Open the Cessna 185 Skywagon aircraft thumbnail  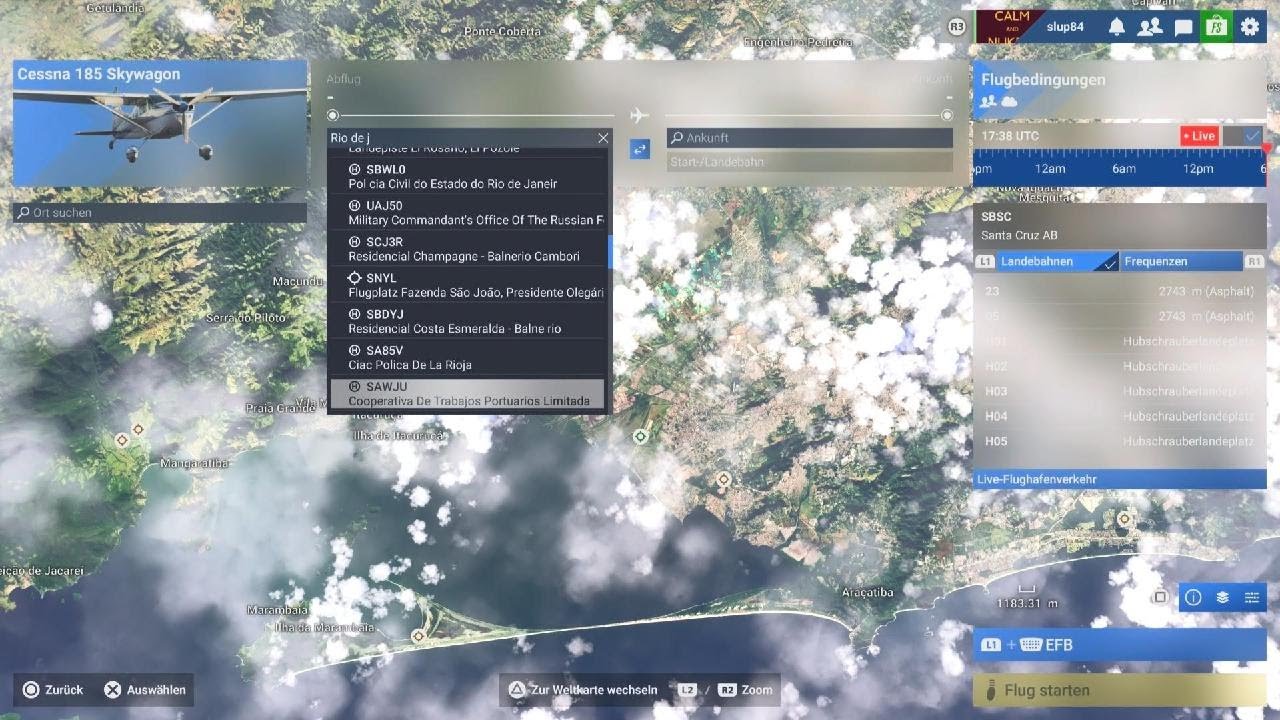click(x=160, y=124)
